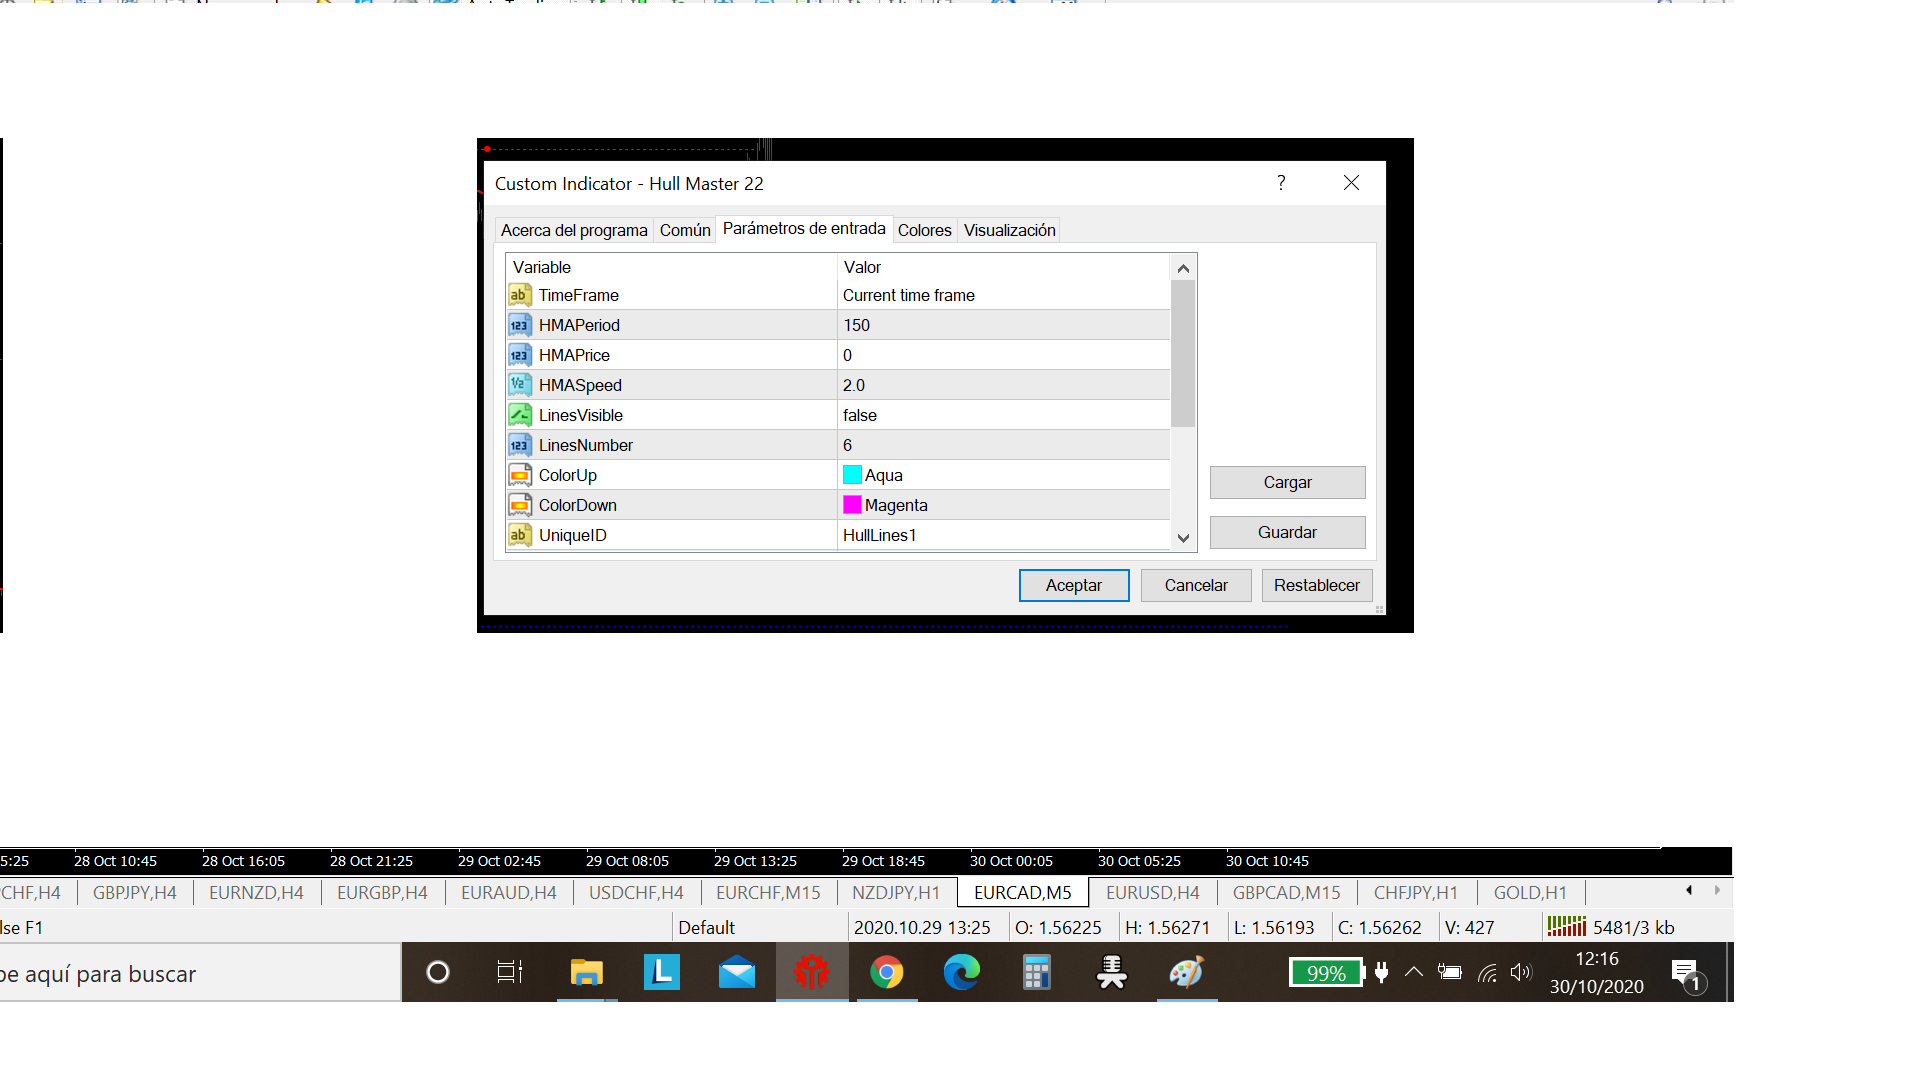Open the Paint app in taskbar
The image size is (1920, 1080).
(x=1186, y=972)
